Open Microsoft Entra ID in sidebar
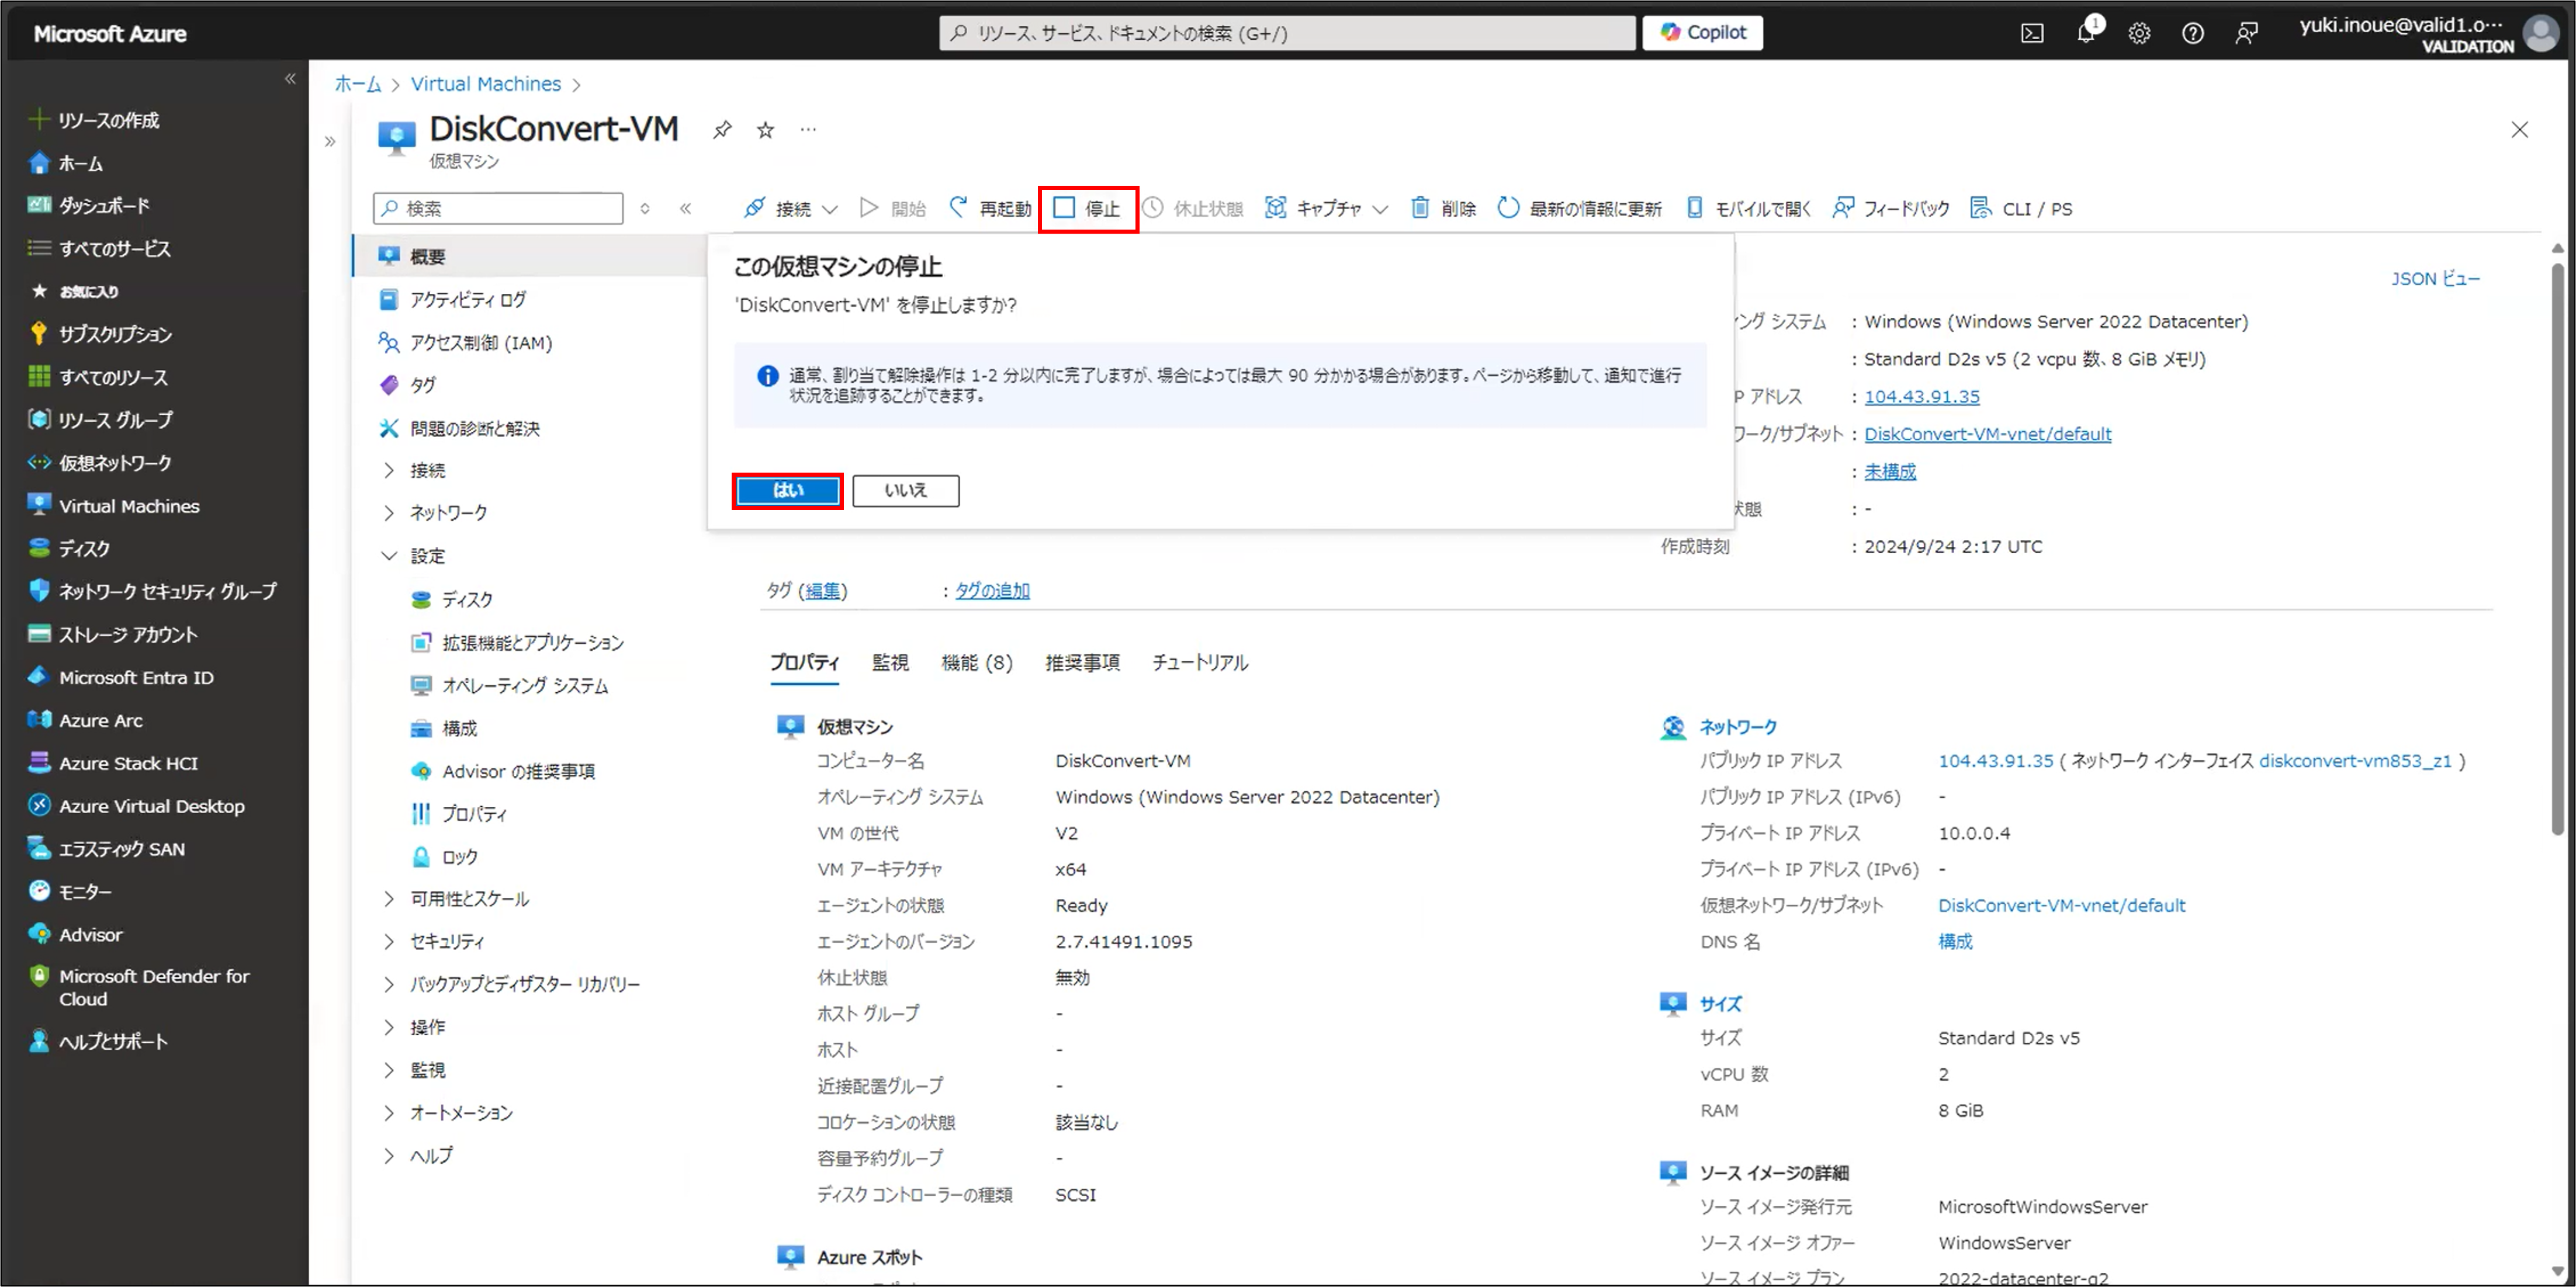 point(121,677)
